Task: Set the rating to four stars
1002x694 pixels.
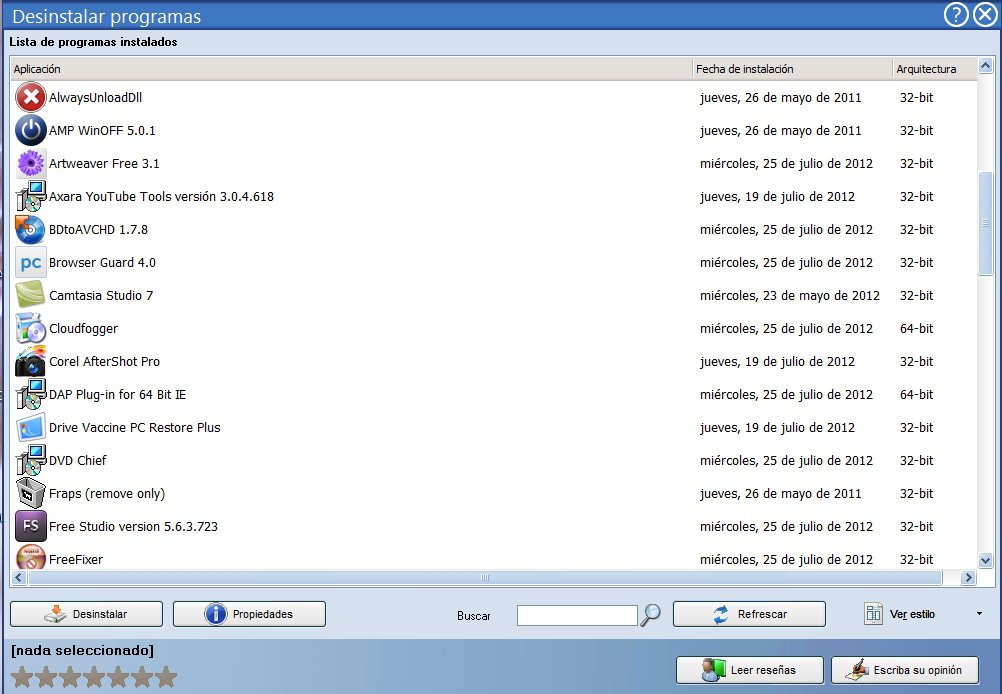Action: click(94, 676)
